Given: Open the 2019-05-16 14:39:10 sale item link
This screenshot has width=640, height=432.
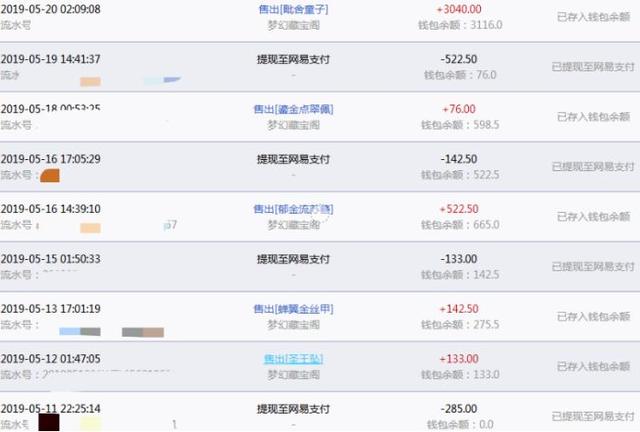Looking at the screenshot, I should point(293,209).
